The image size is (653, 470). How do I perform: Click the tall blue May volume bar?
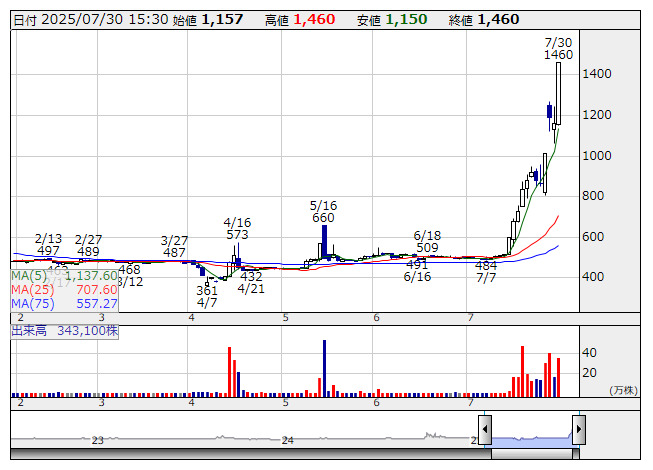(325, 367)
